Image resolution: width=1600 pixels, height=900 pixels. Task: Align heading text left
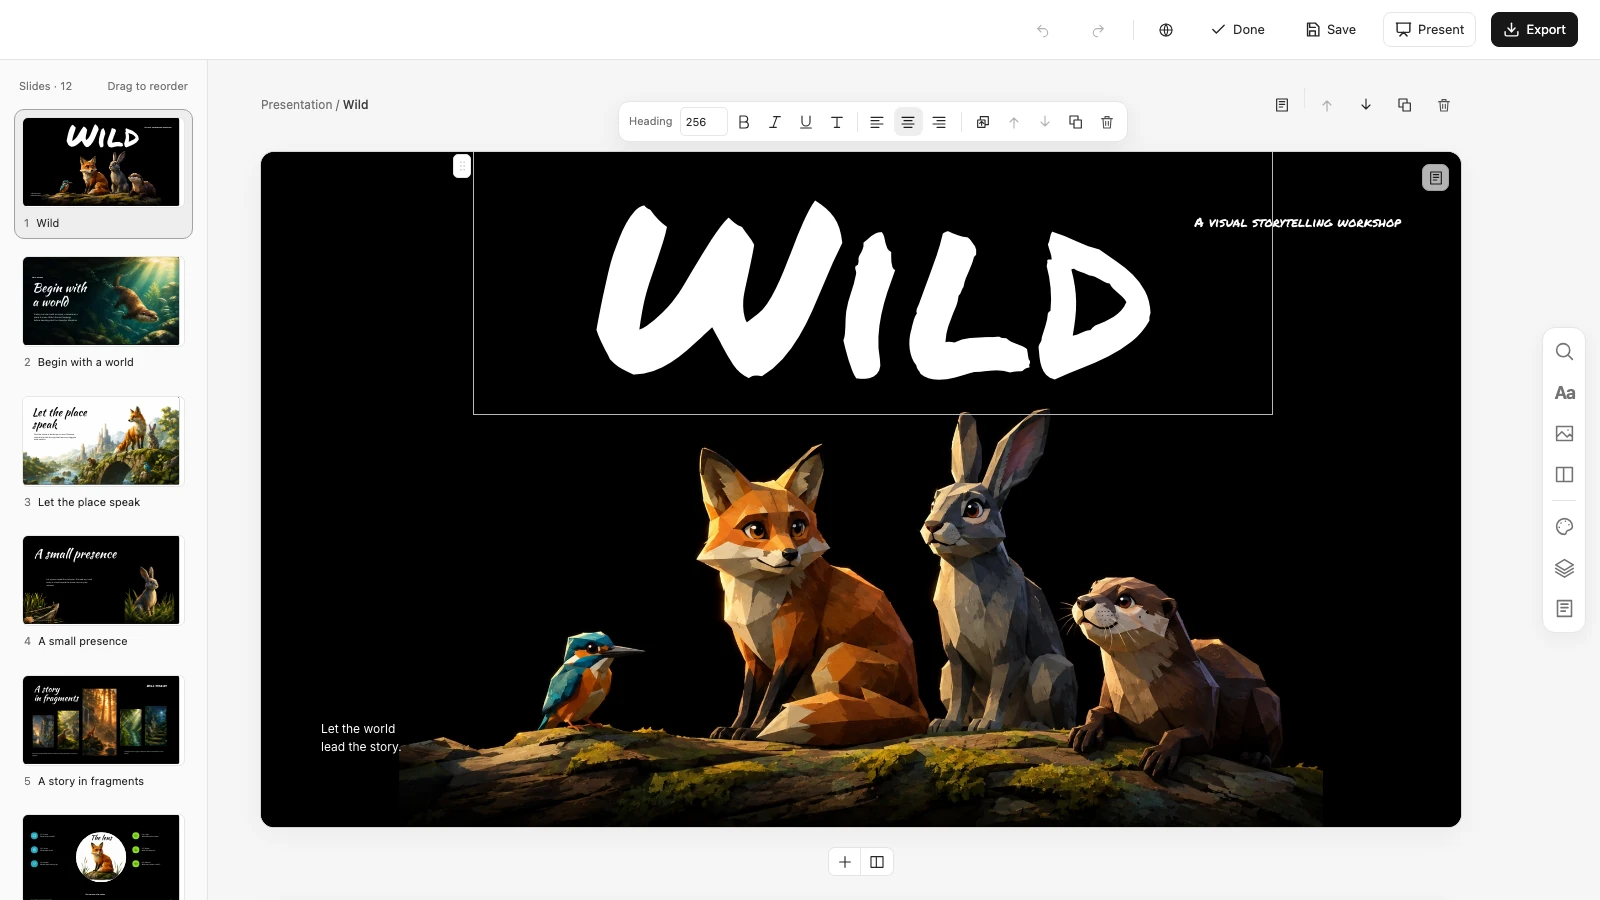pyautogui.click(x=877, y=122)
